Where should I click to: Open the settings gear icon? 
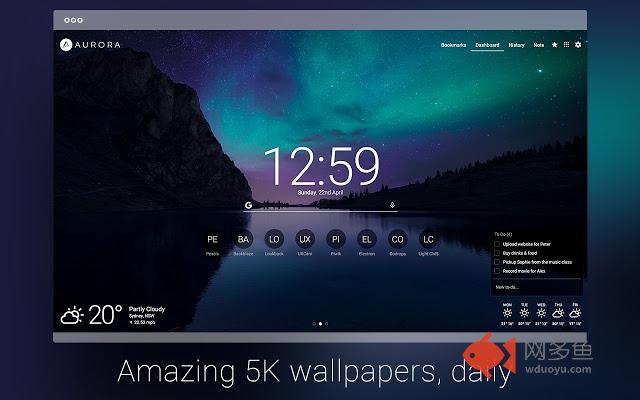pos(578,44)
